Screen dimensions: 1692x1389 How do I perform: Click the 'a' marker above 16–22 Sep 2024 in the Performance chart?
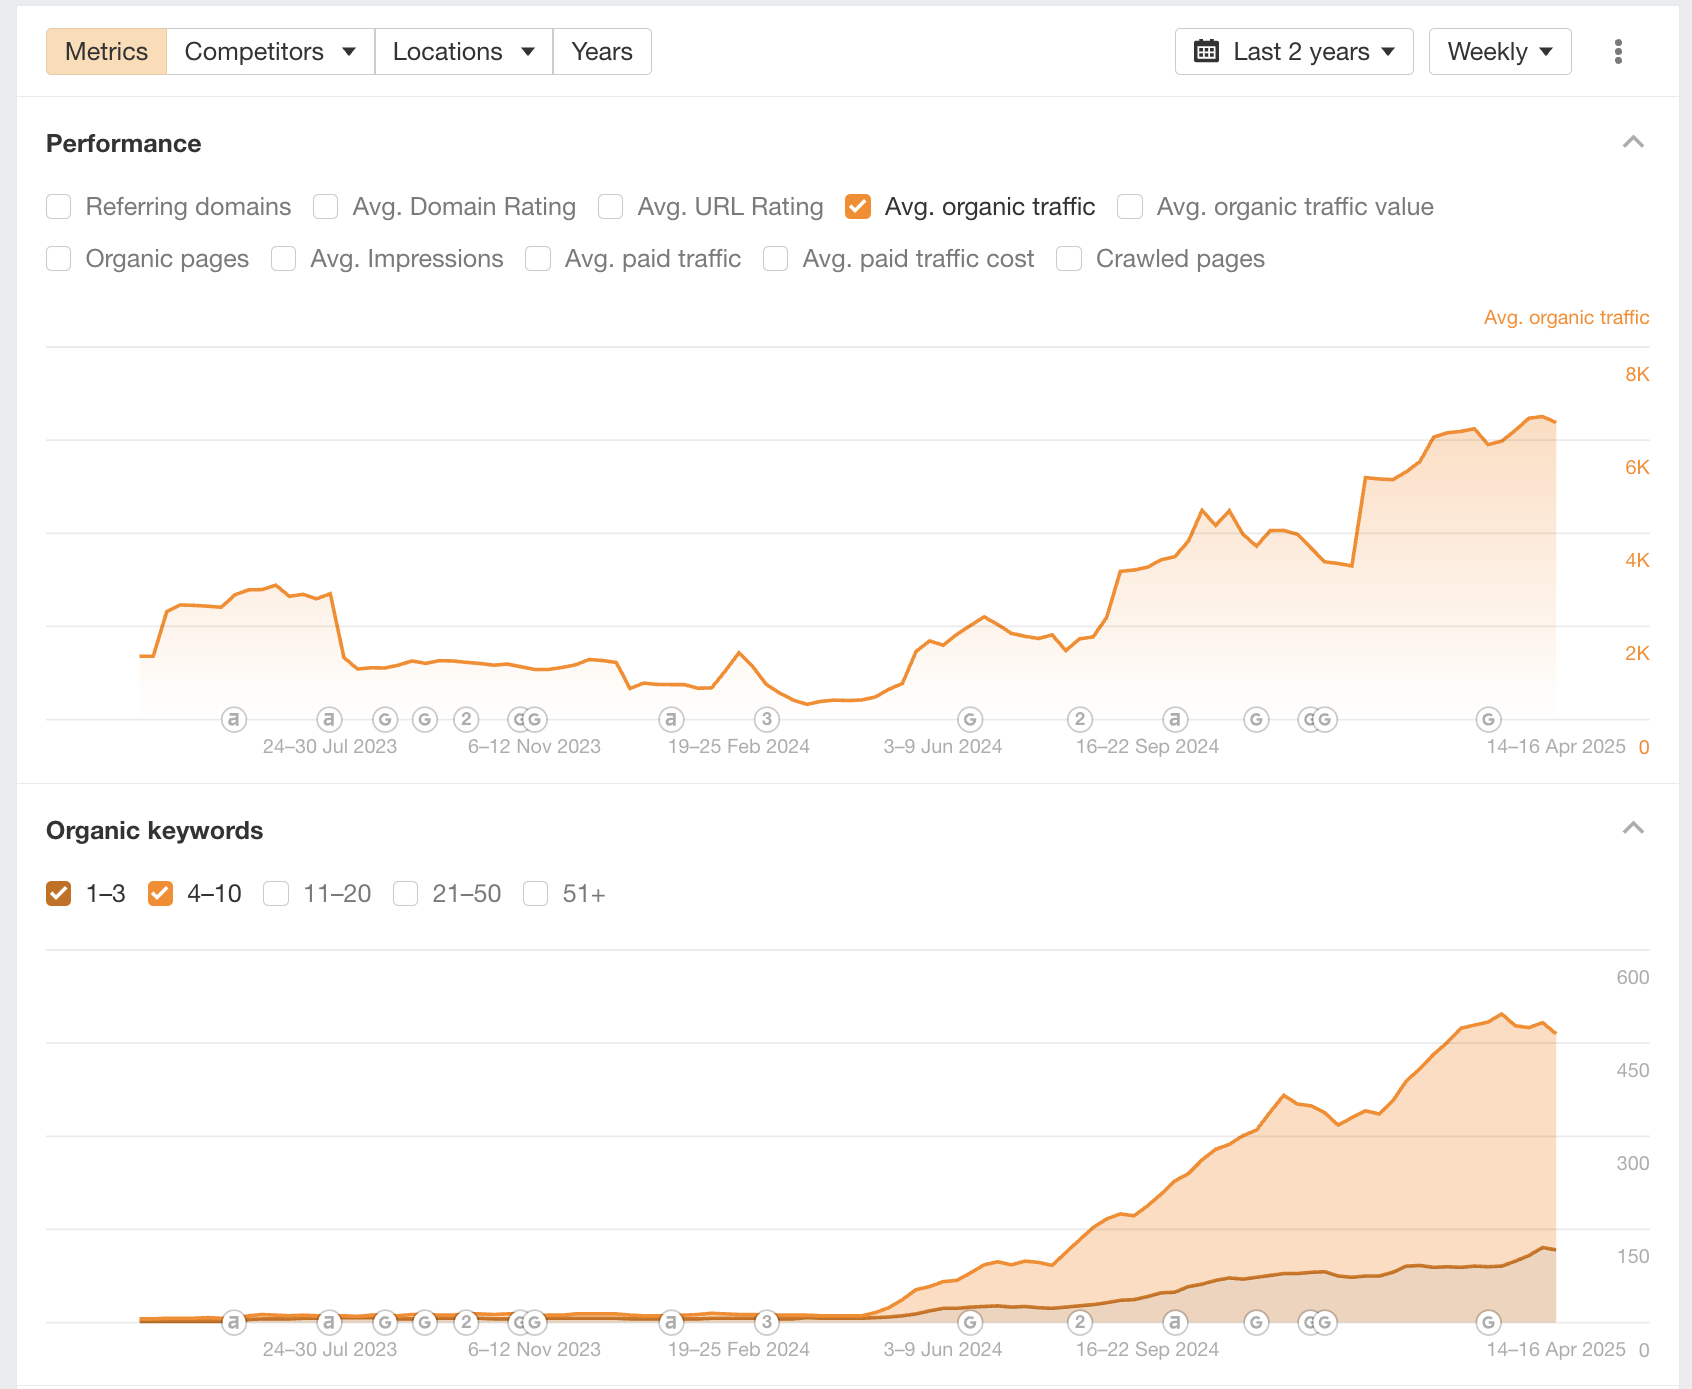click(1175, 719)
